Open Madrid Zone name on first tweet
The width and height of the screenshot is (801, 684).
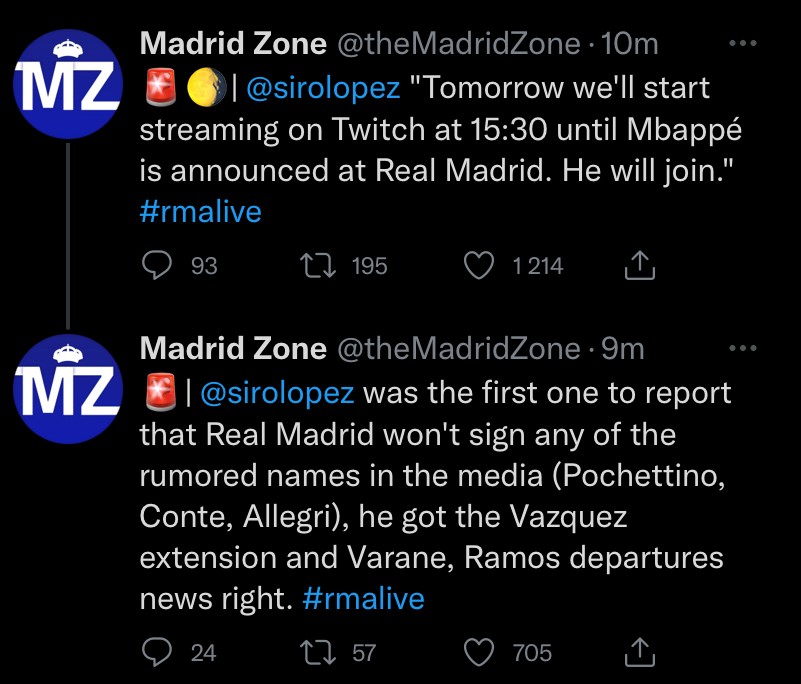pos(233,44)
